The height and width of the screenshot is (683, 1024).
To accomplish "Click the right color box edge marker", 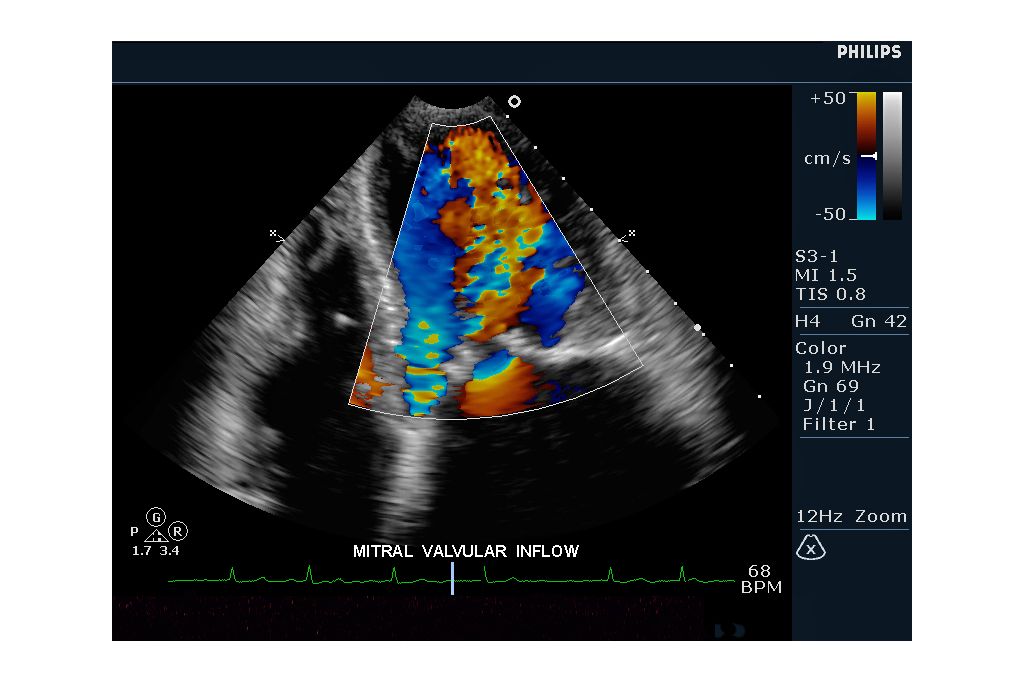I will coord(628,235).
